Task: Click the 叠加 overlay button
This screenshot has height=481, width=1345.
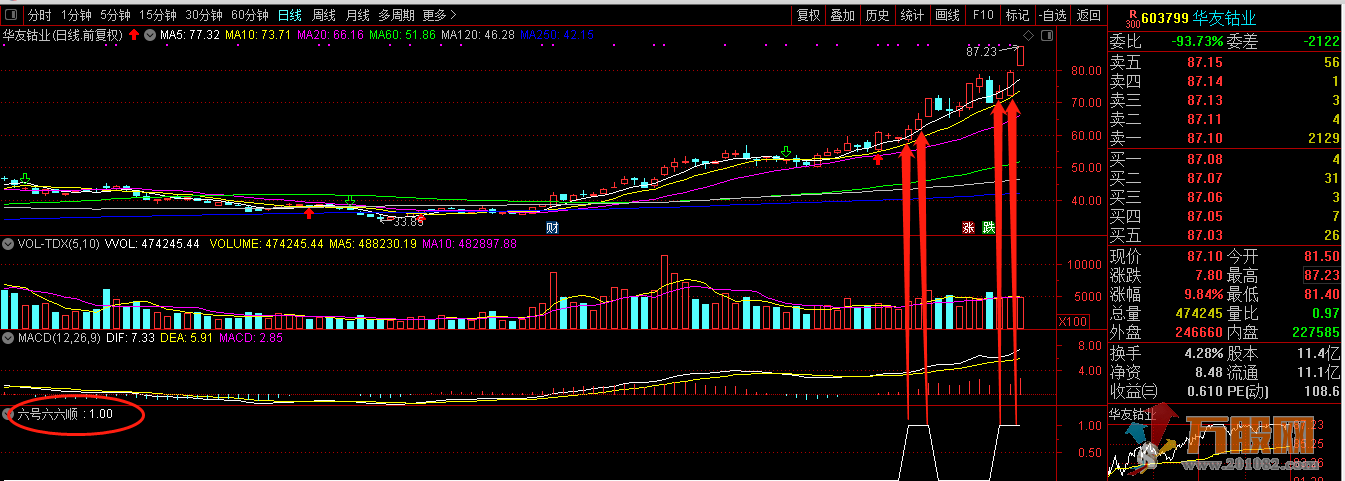Action: pos(843,15)
